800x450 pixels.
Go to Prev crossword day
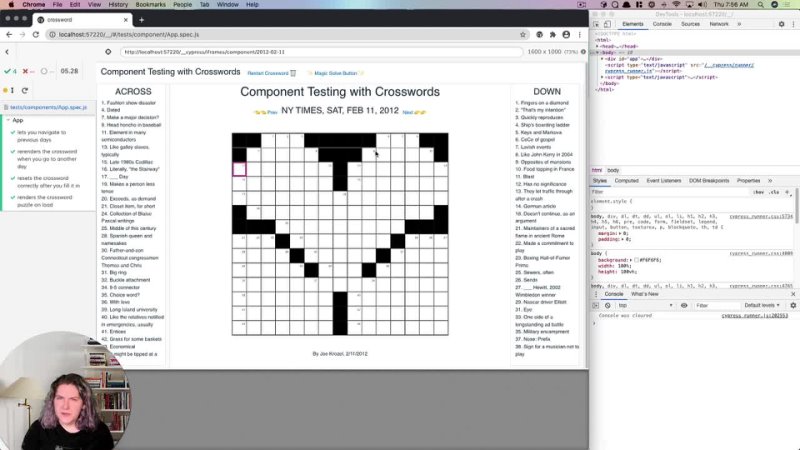click(265, 112)
